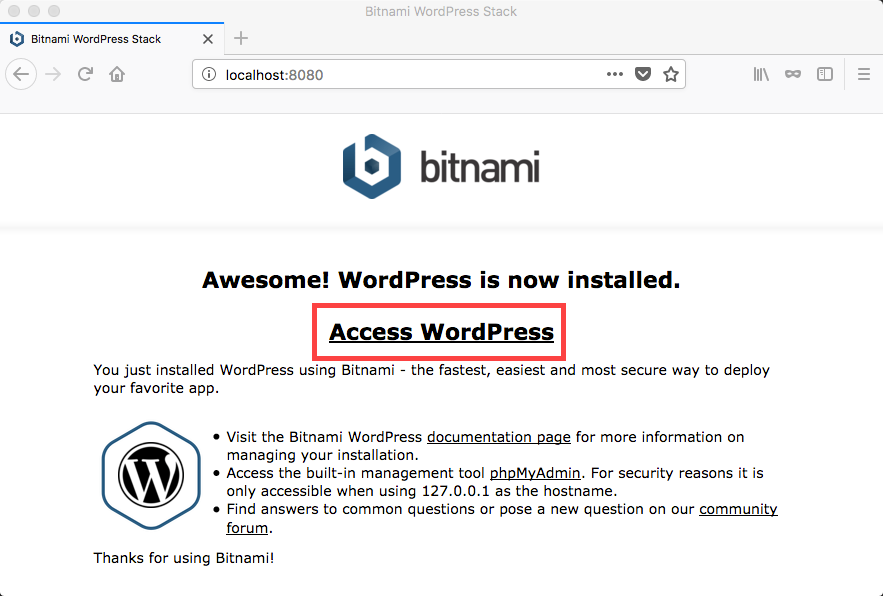Open page actions three-dot menu

point(614,74)
